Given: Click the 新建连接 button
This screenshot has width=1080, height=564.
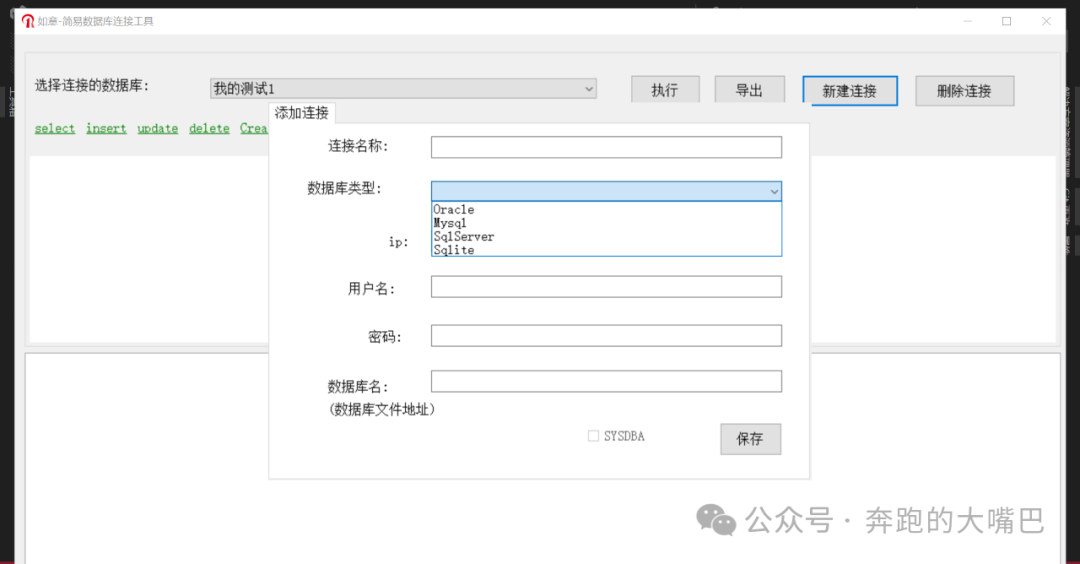Looking at the screenshot, I should (x=850, y=91).
